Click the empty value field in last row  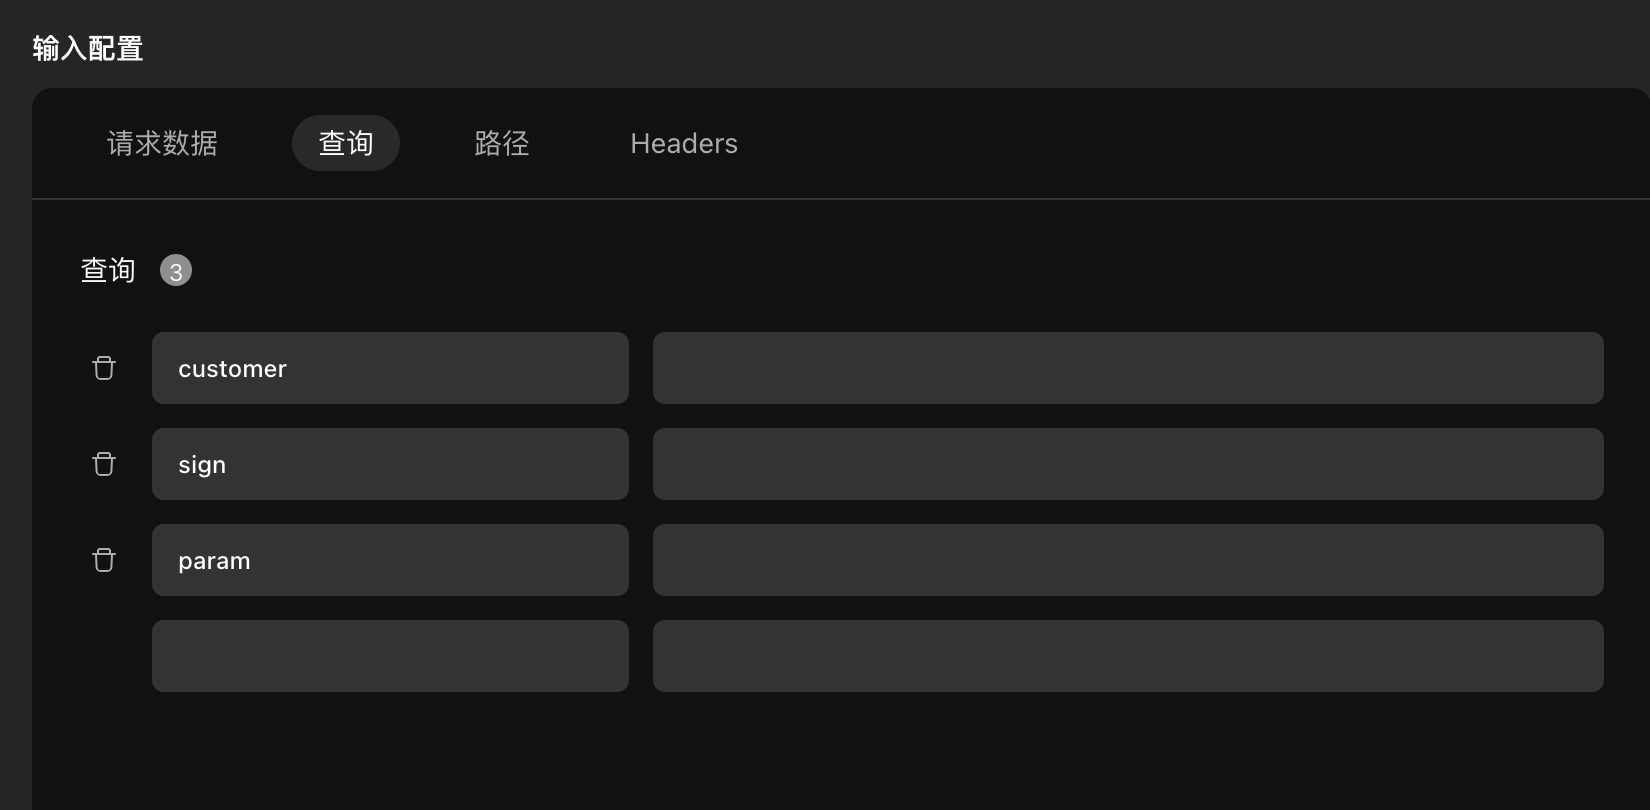(x=1128, y=656)
